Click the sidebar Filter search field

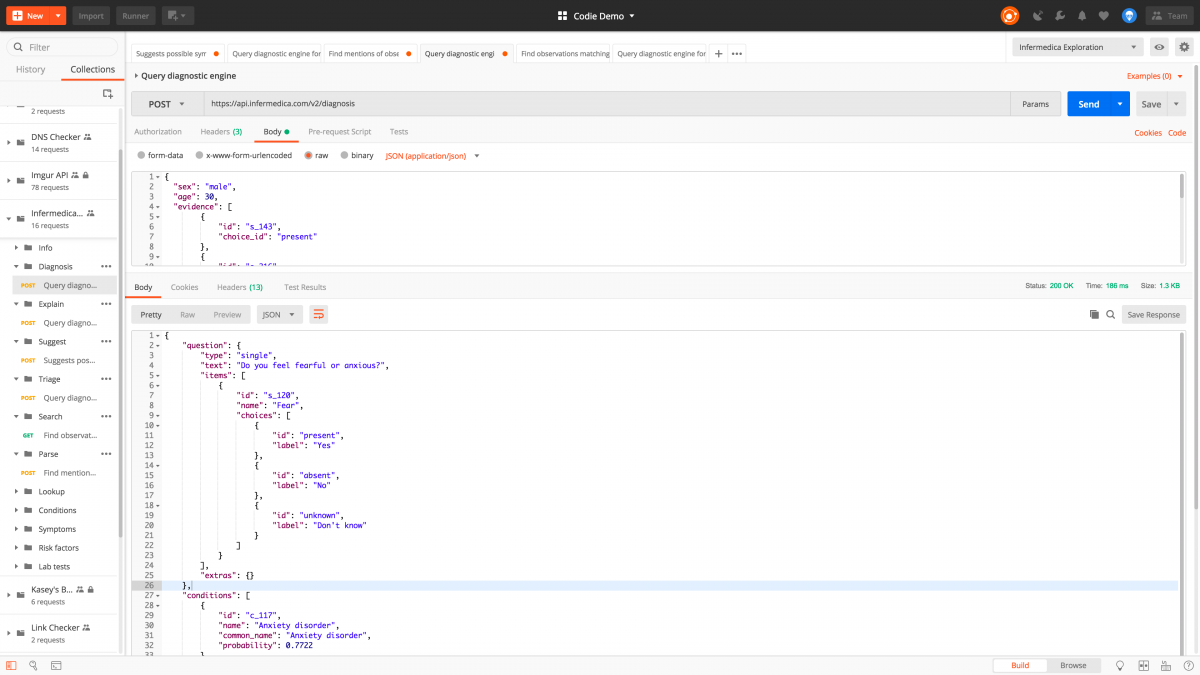click(x=62, y=47)
